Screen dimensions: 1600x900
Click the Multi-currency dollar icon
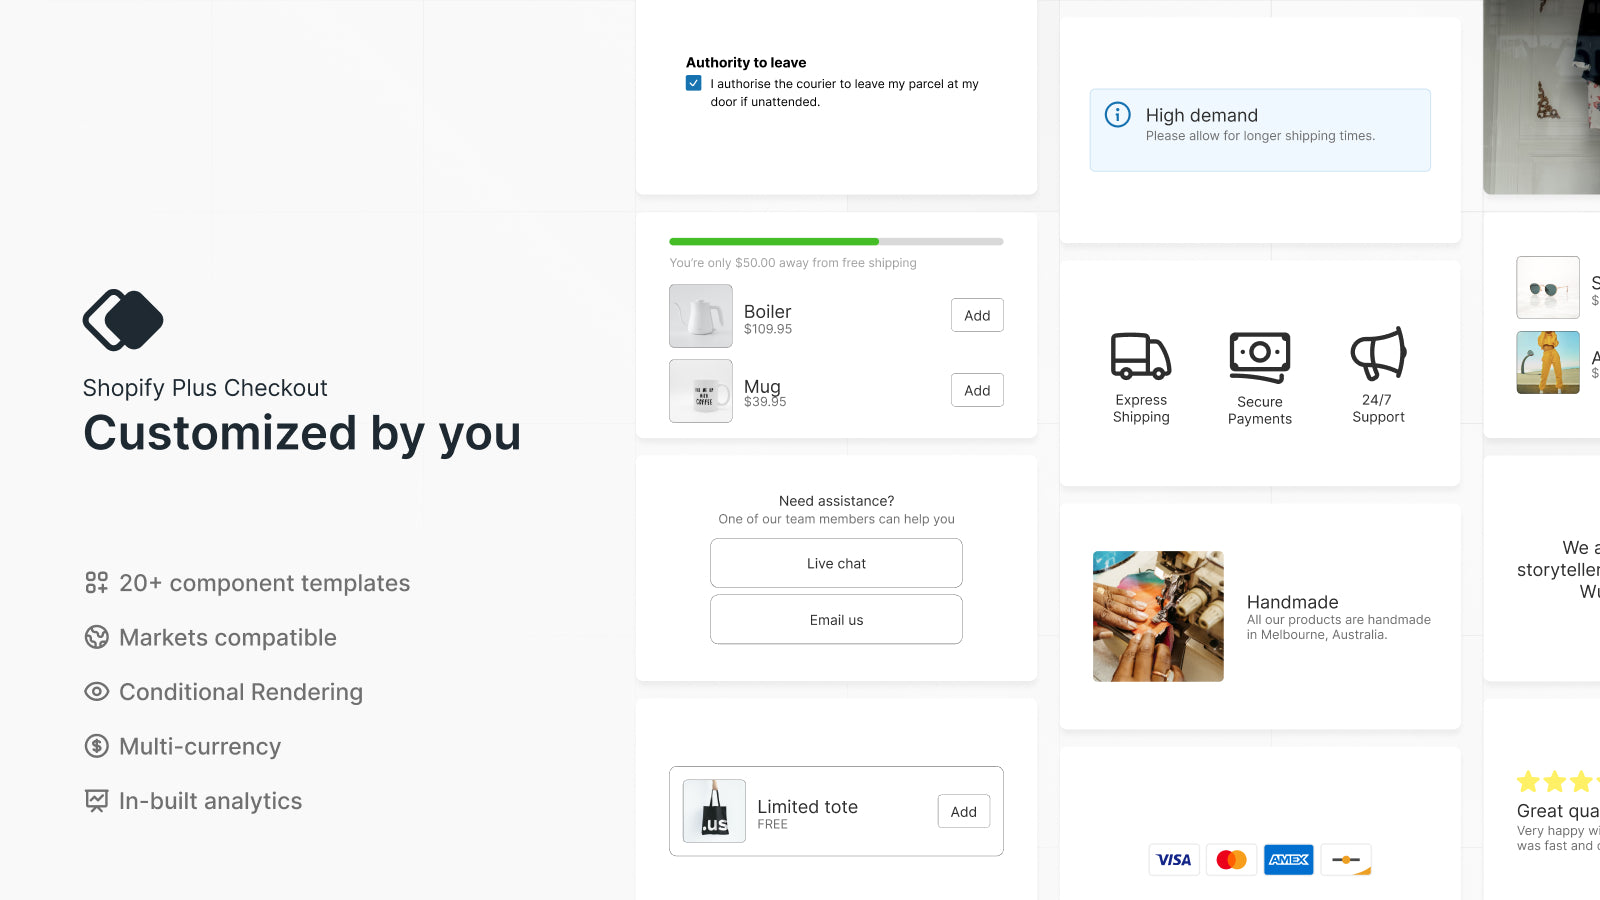coord(95,746)
